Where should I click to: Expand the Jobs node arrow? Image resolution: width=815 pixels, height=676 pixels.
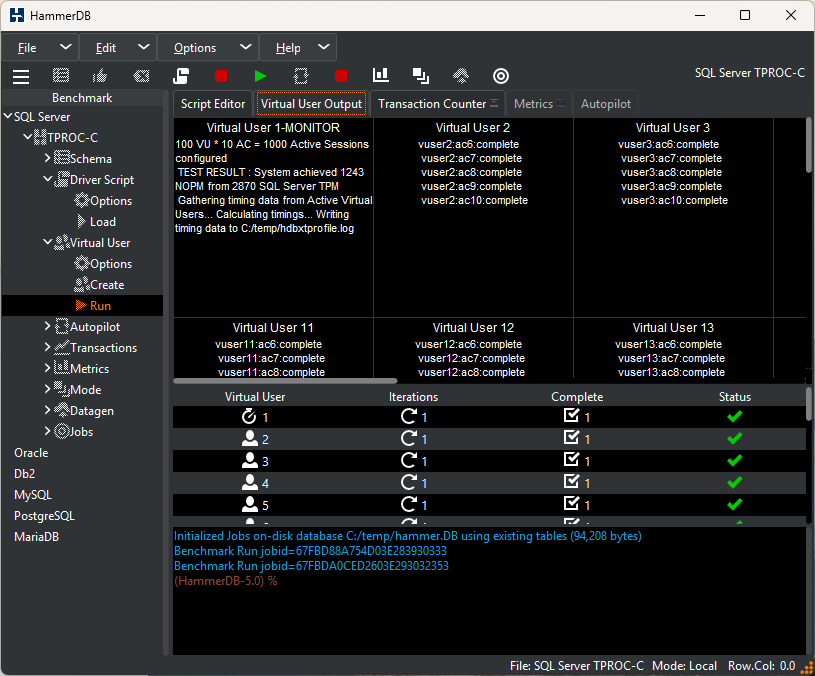[47, 430]
